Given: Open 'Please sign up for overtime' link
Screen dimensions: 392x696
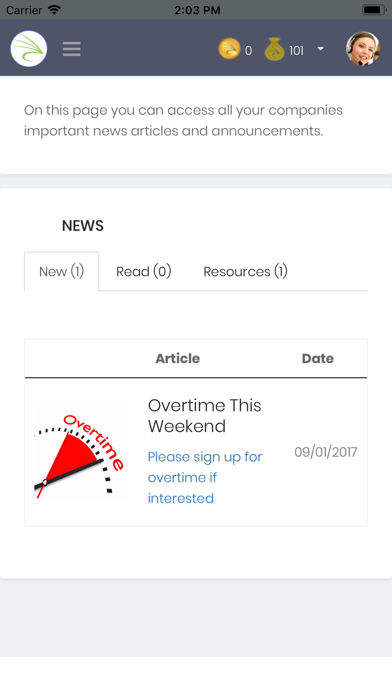Looking at the screenshot, I should pyautogui.click(x=205, y=477).
